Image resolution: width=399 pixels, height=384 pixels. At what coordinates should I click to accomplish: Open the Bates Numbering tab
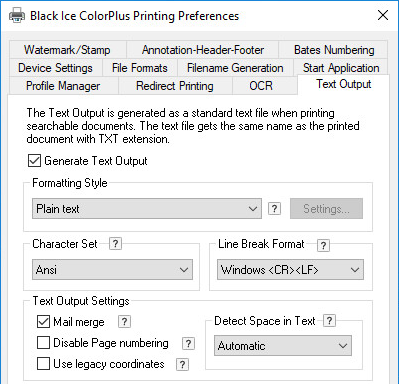[334, 50]
